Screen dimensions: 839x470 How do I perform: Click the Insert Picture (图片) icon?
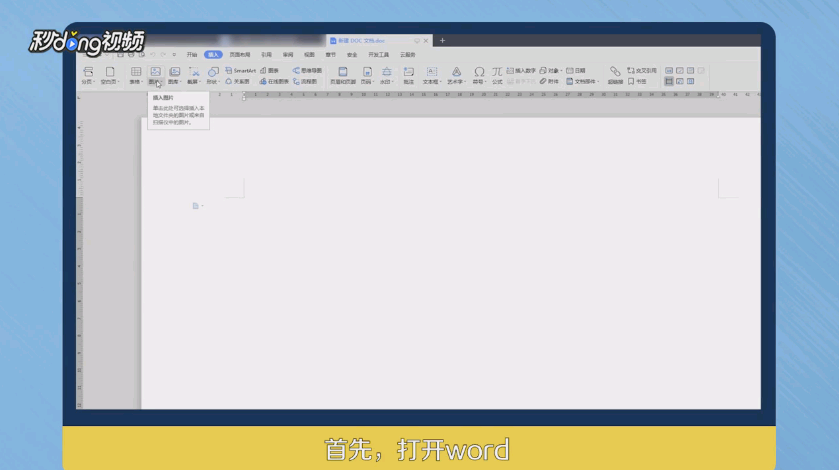pyautogui.click(x=155, y=72)
